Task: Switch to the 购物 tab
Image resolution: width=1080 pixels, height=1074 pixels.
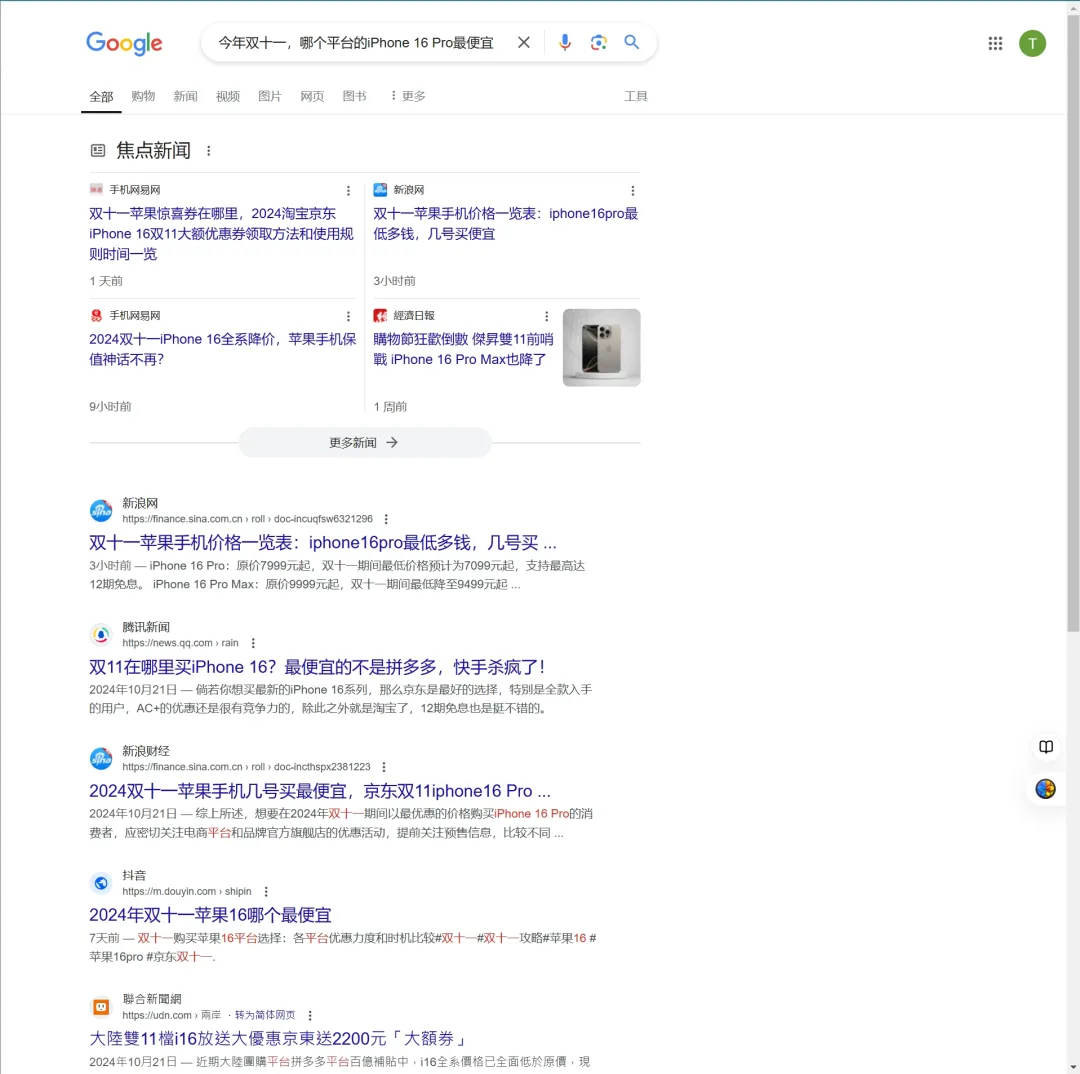Action: pyautogui.click(x=143, y=96)
